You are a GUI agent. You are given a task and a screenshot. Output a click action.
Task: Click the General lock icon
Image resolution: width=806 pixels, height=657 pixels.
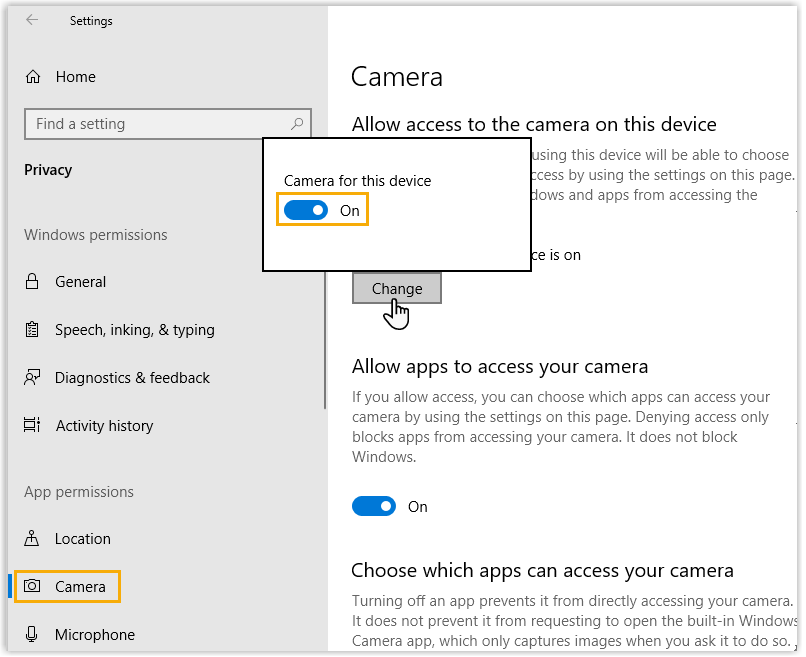pyautogui.click(x=32, y=281)
